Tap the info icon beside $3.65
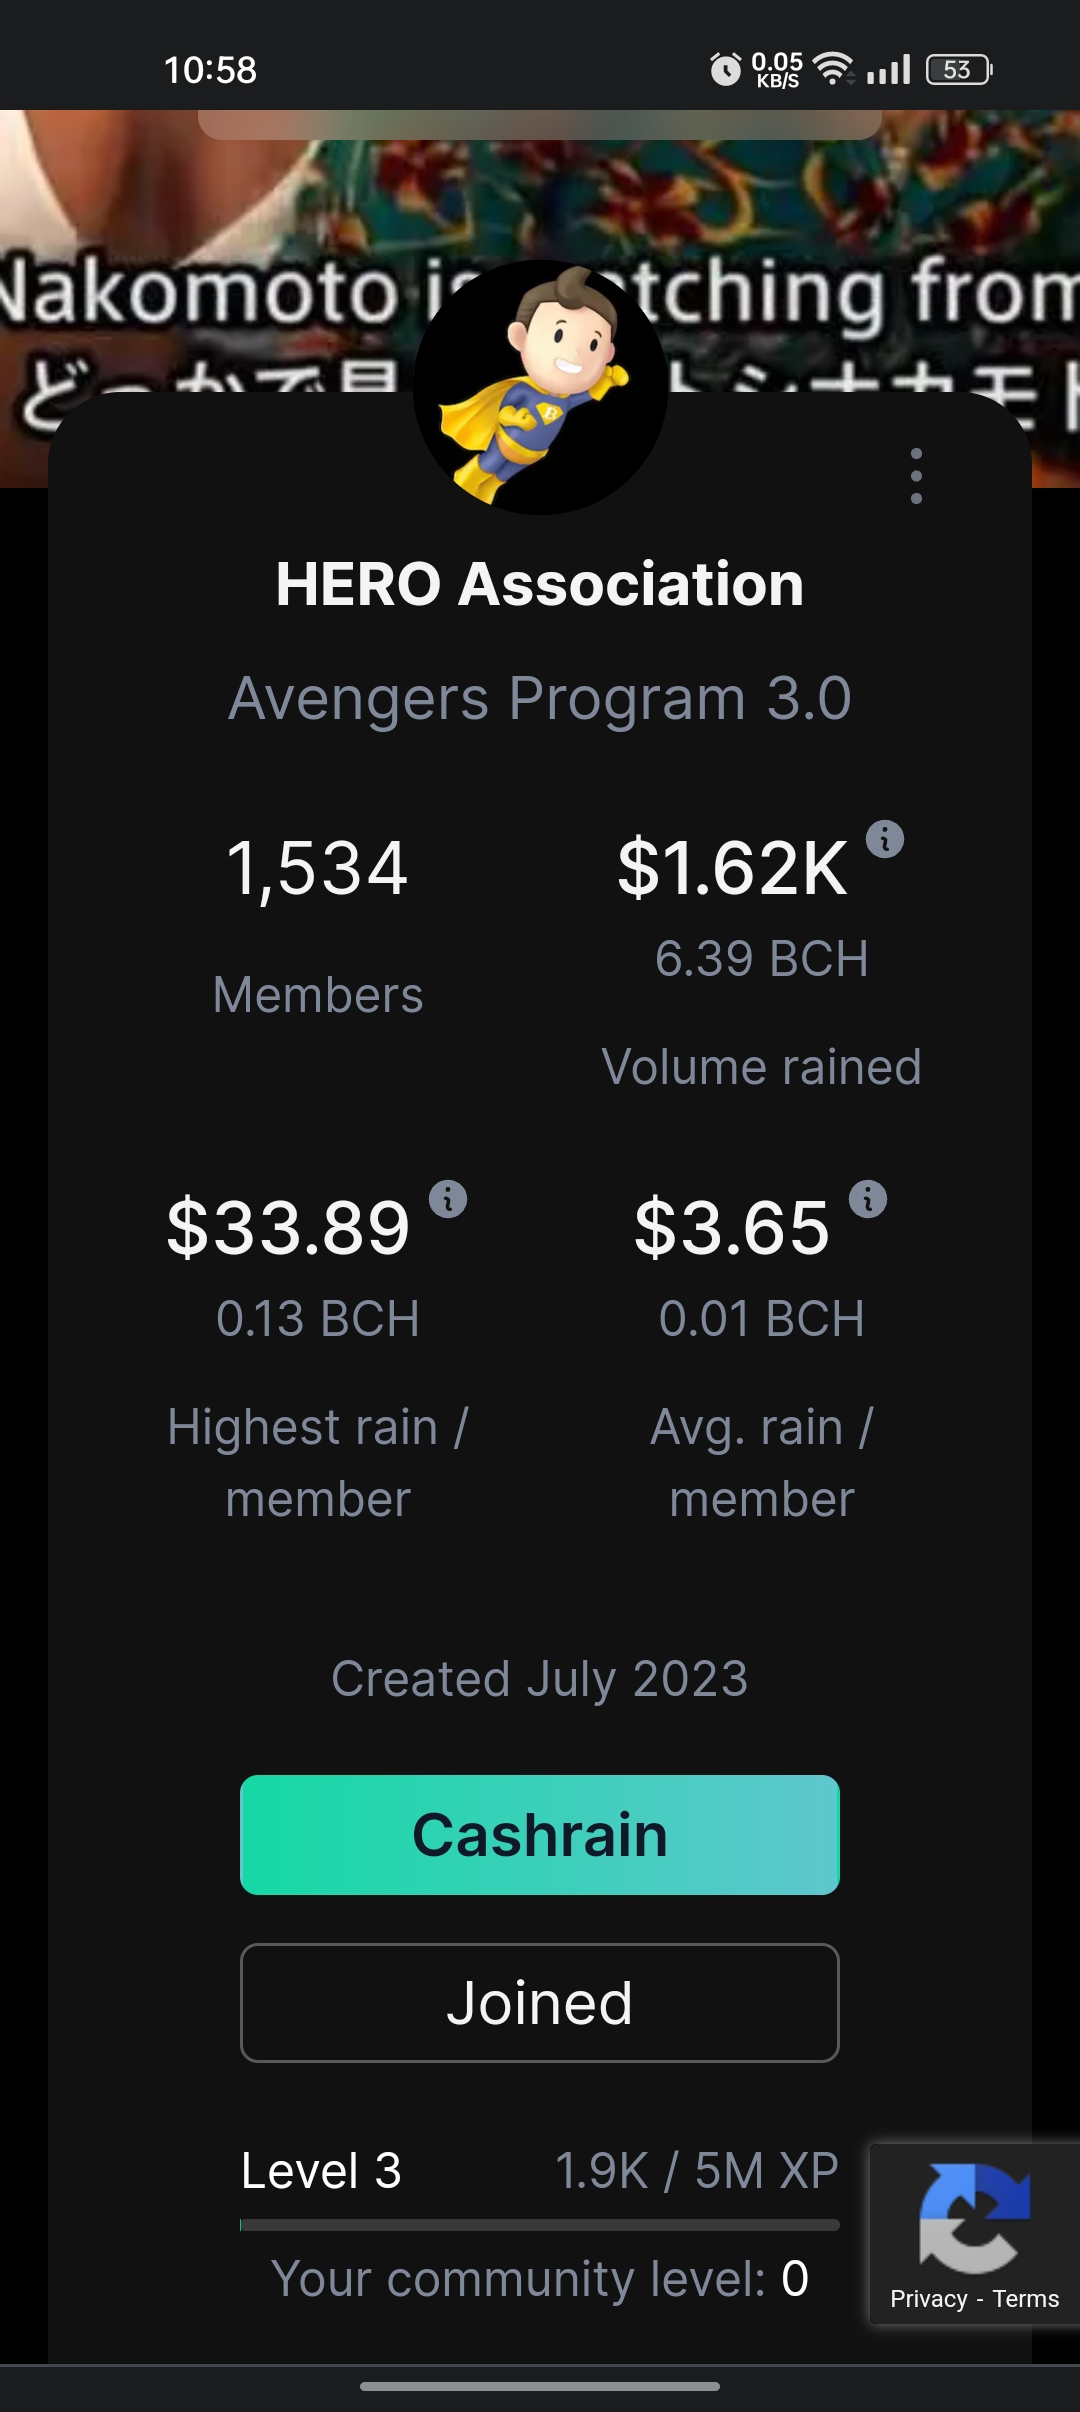Image resolution: width=1080 pixels, height=2412 pixels. pos(868,1198)
